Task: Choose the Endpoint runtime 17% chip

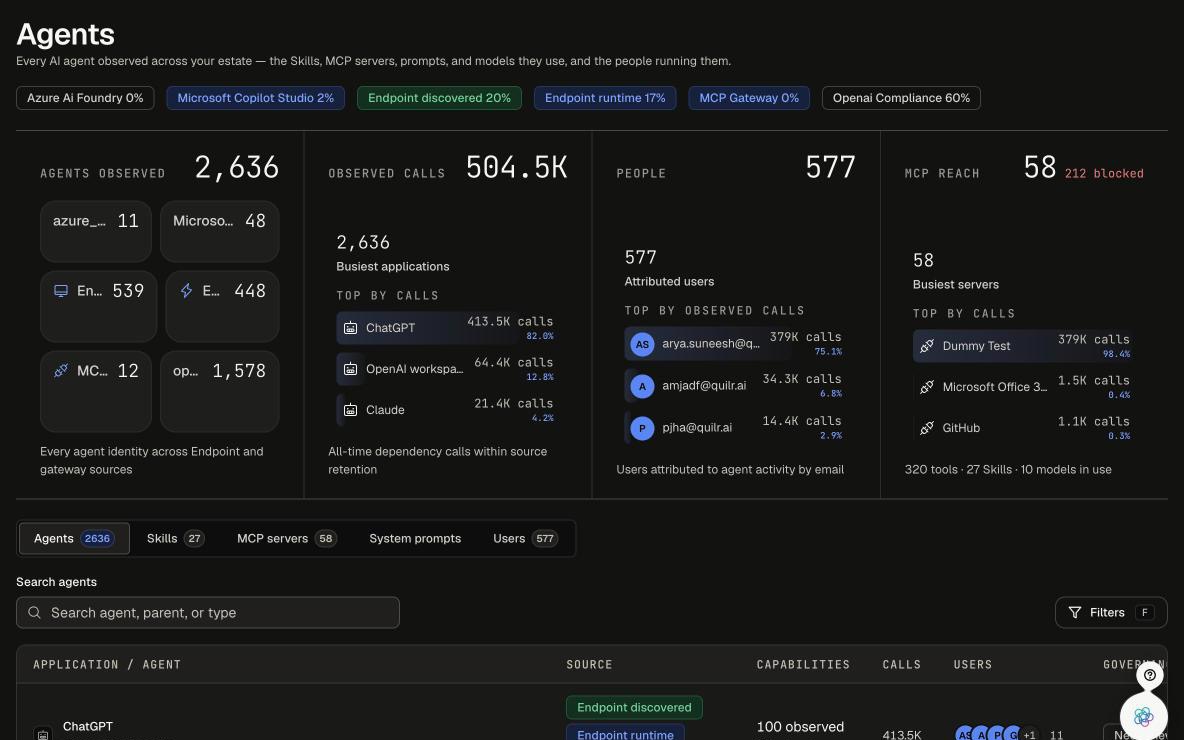Action: [605, 98]
